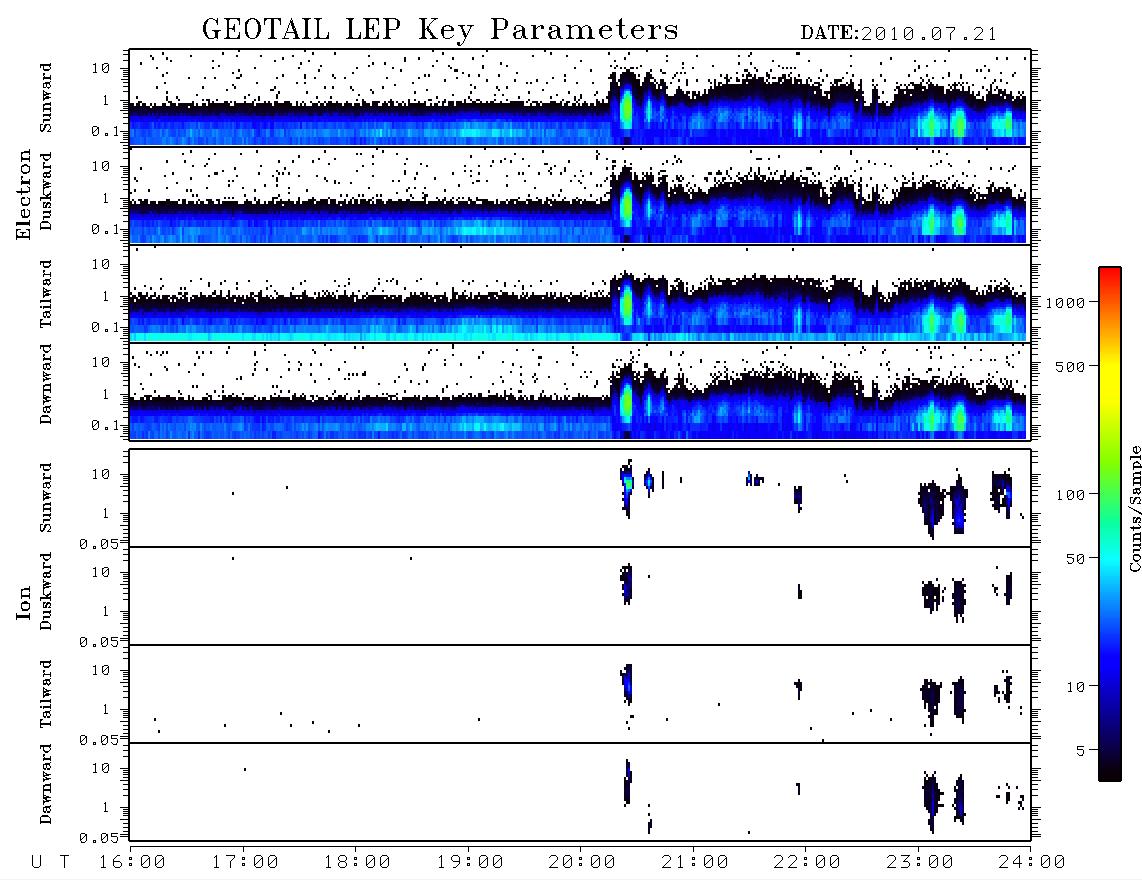Screen dimensions: 1142x880
Task: Click the 19:00 time tick label
Action: tap(470, 862)
